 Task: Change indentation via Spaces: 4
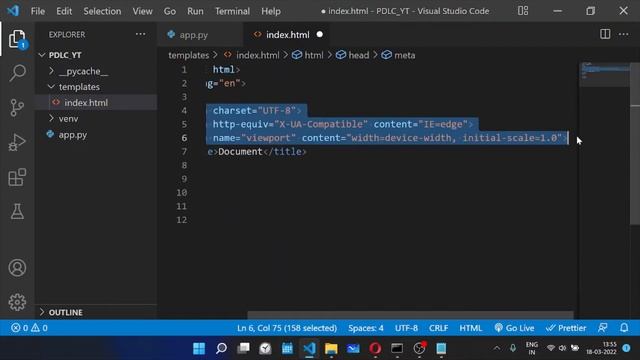pyautogui.click(x=366, y=328)
